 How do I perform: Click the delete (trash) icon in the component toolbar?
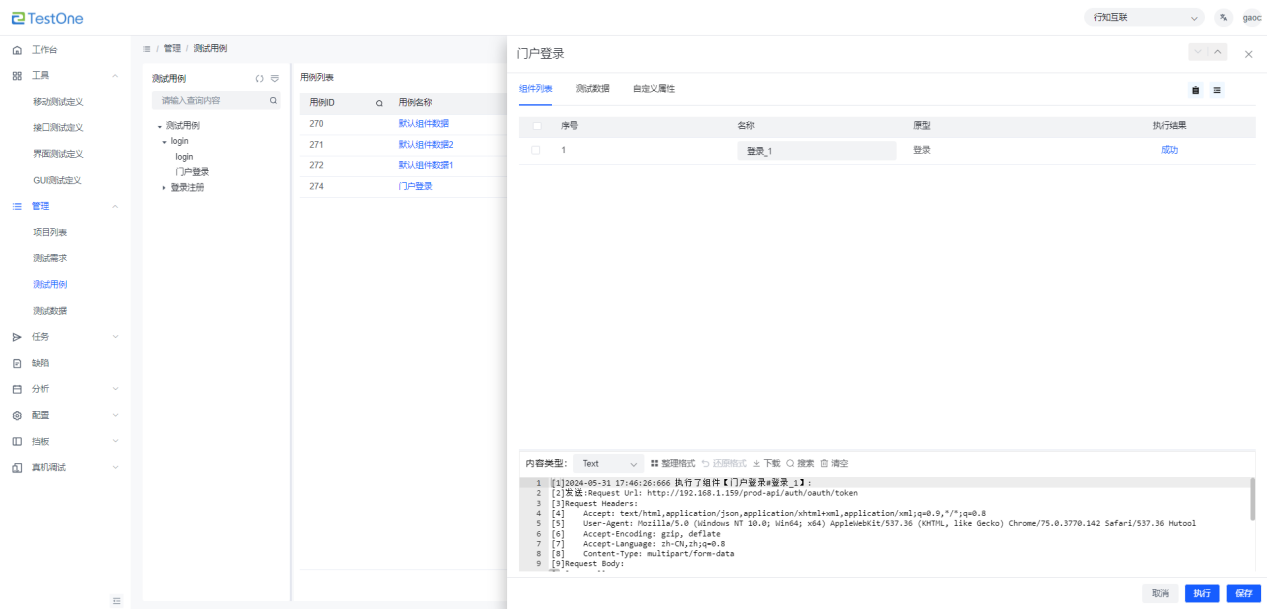point(1195,90)
